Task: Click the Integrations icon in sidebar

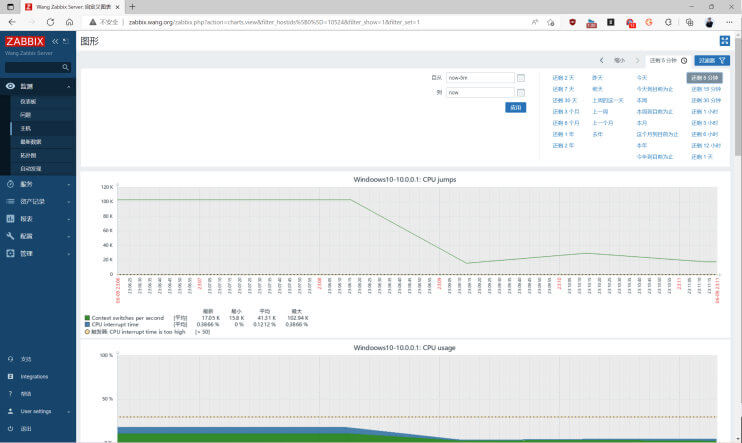Action: pos(10,377)
